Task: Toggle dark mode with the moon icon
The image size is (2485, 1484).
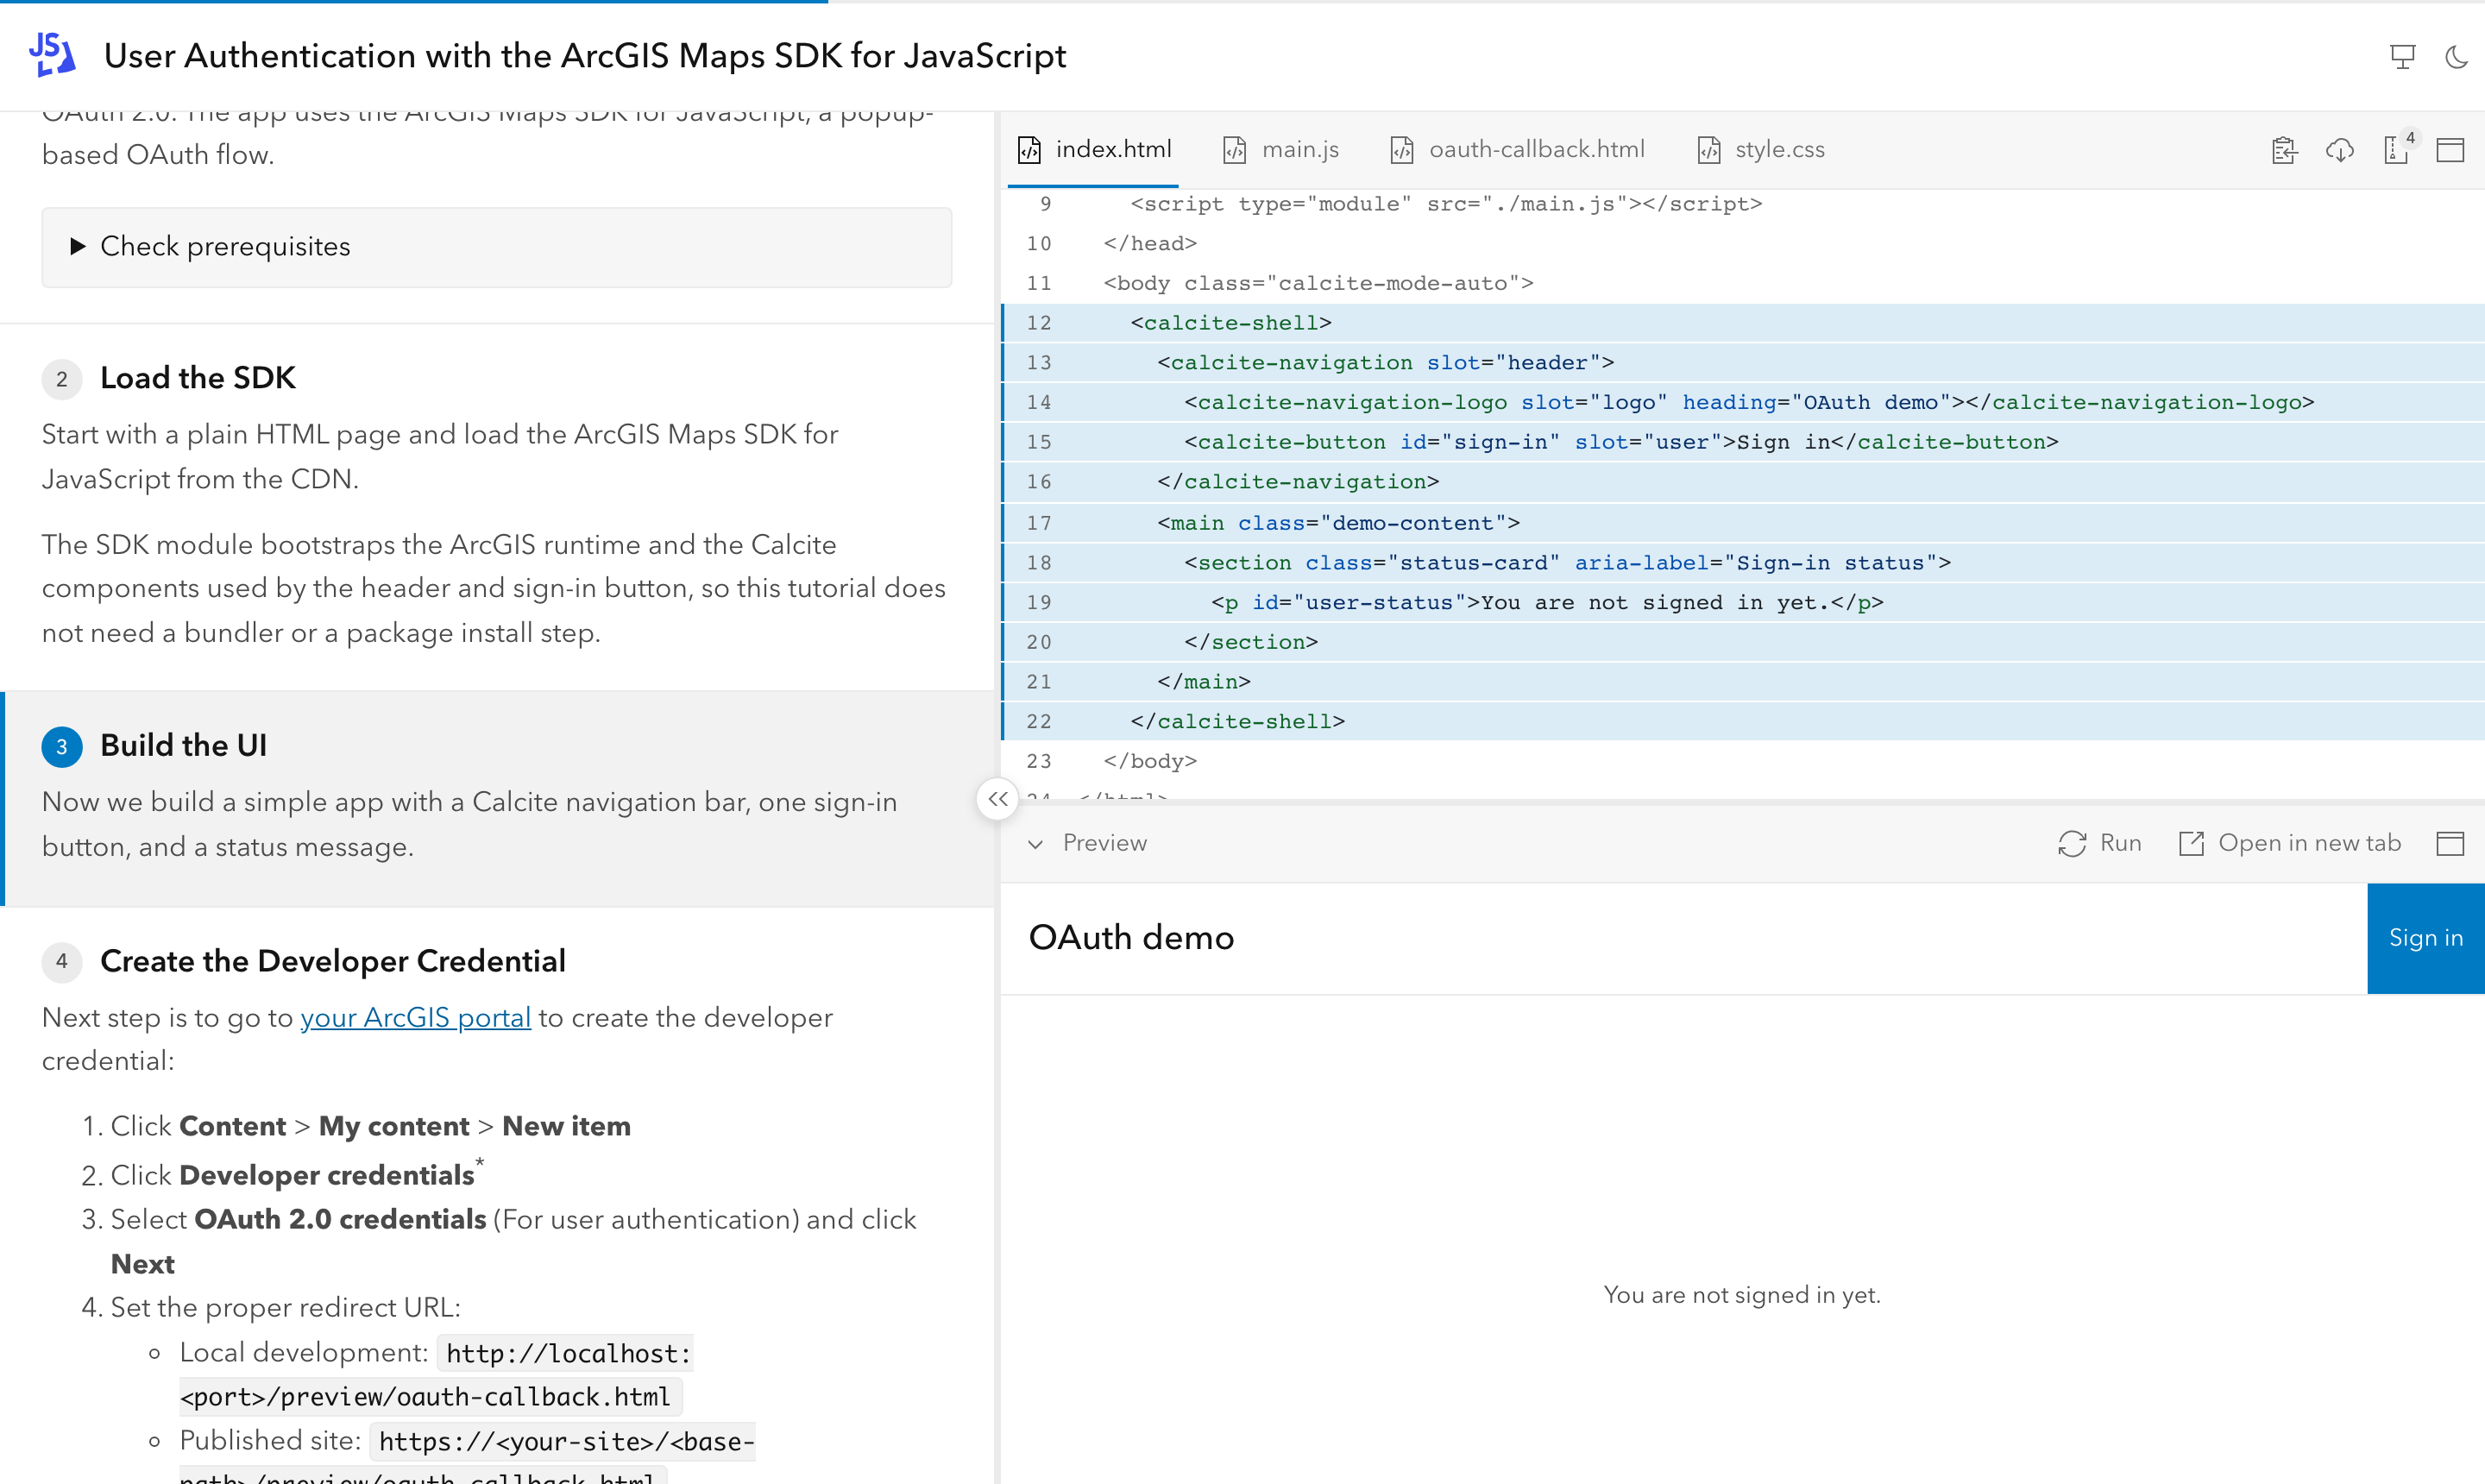Action: coord(2456,56)
